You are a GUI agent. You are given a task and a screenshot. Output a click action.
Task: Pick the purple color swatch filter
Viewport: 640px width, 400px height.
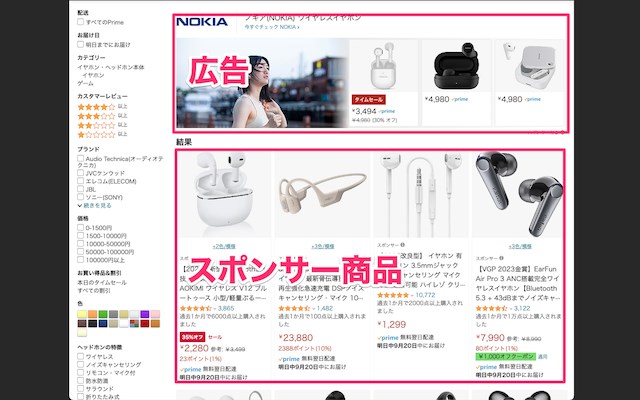[144, 314]
